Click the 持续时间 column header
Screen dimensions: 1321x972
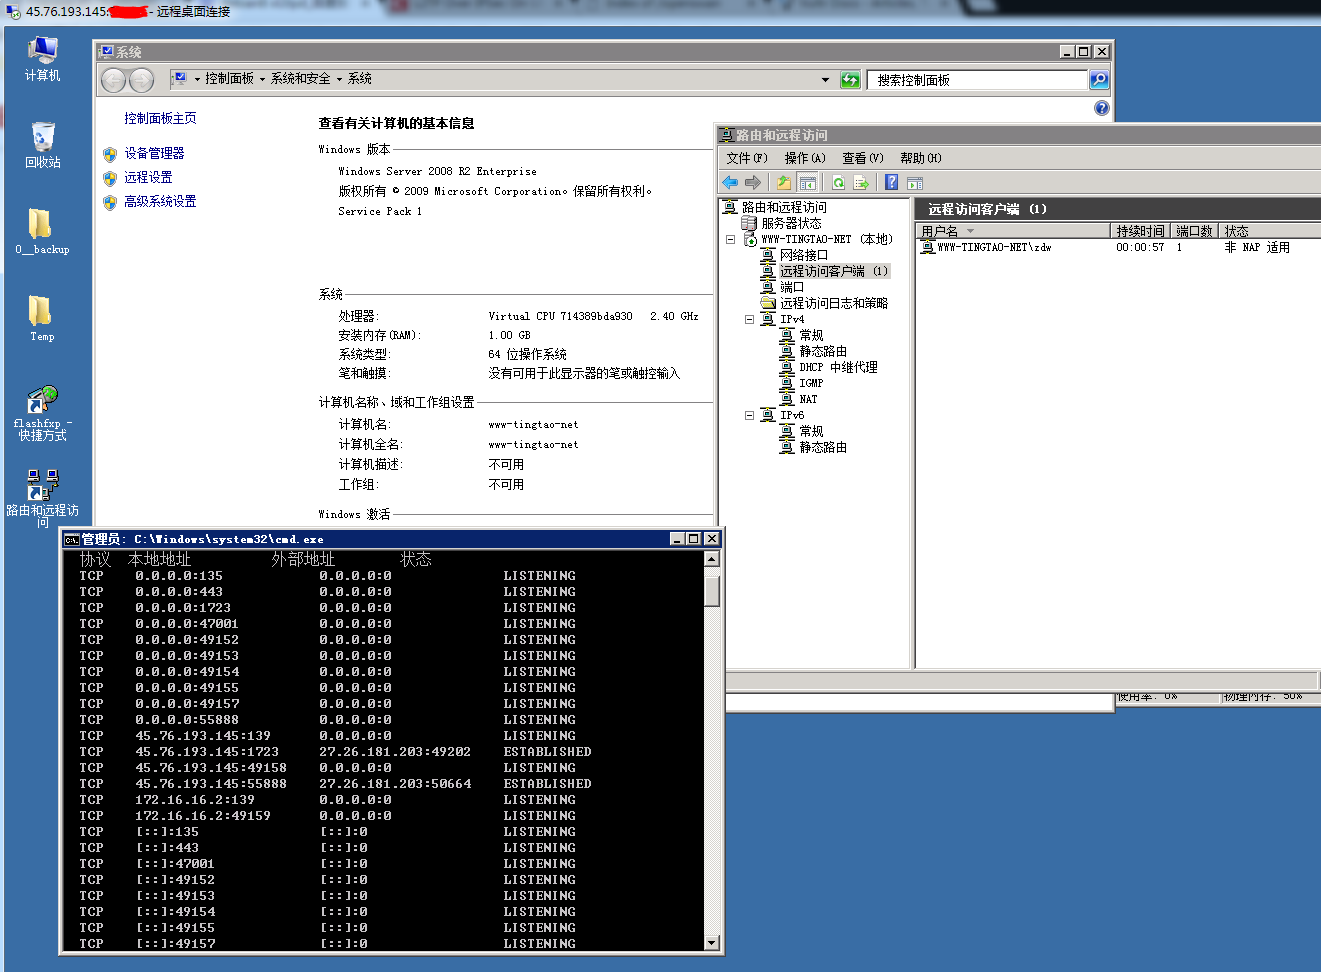click(1142, 231)
